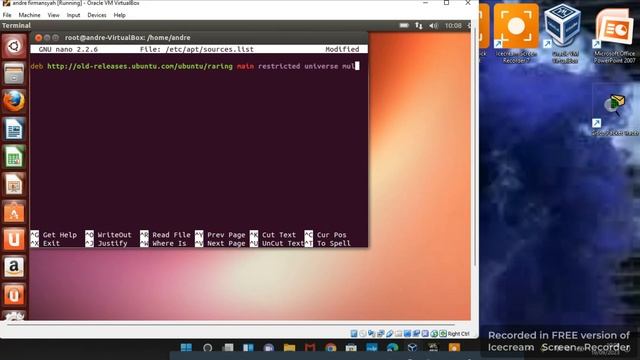Open Task View on Windows taskbar

[228, 348]
